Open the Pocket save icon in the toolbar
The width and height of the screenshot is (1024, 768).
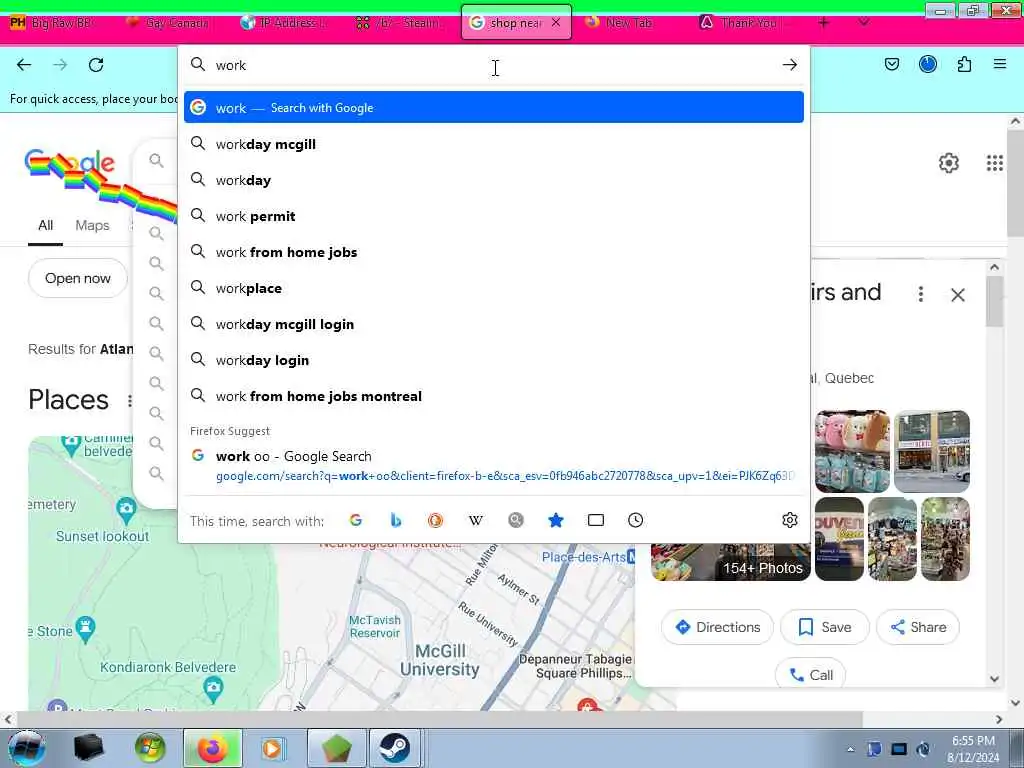(x=892, y=64)
